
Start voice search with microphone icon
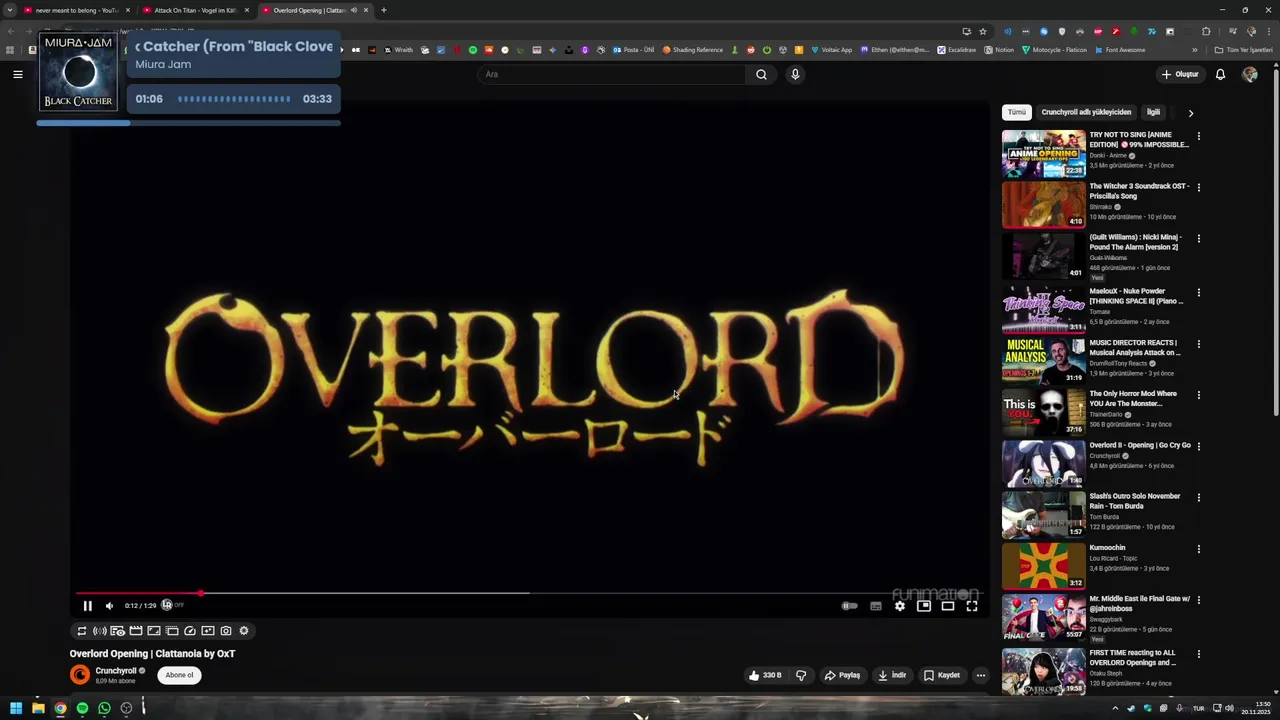pos(795,74)
